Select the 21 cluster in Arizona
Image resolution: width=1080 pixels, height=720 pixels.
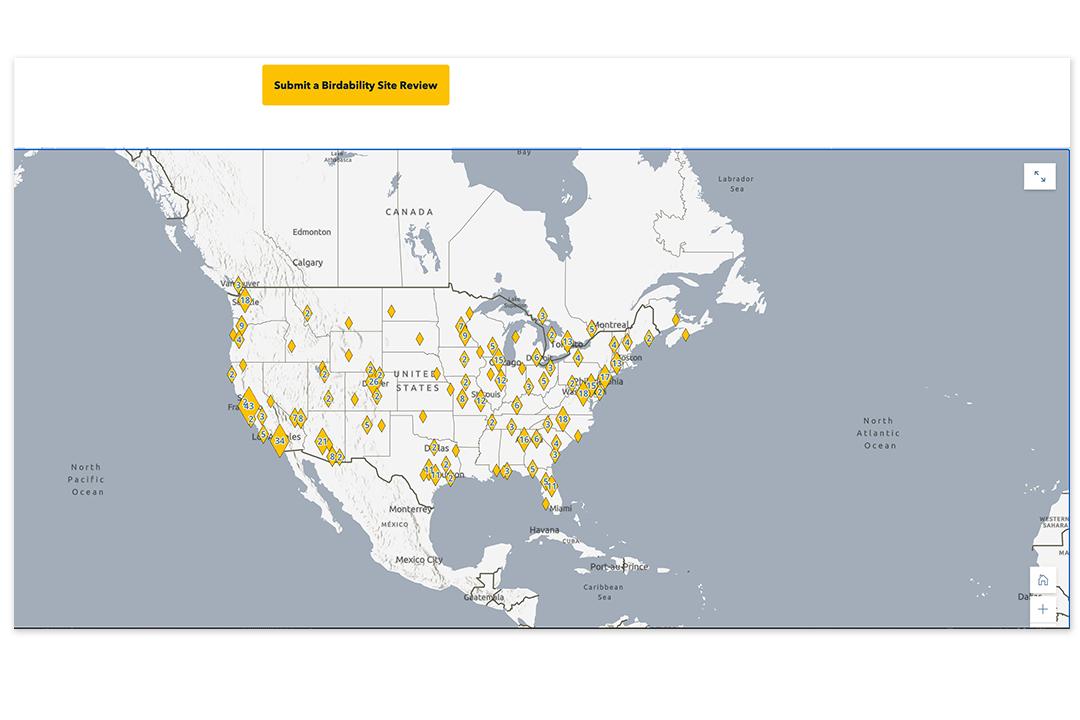click(x=322, y=440)
